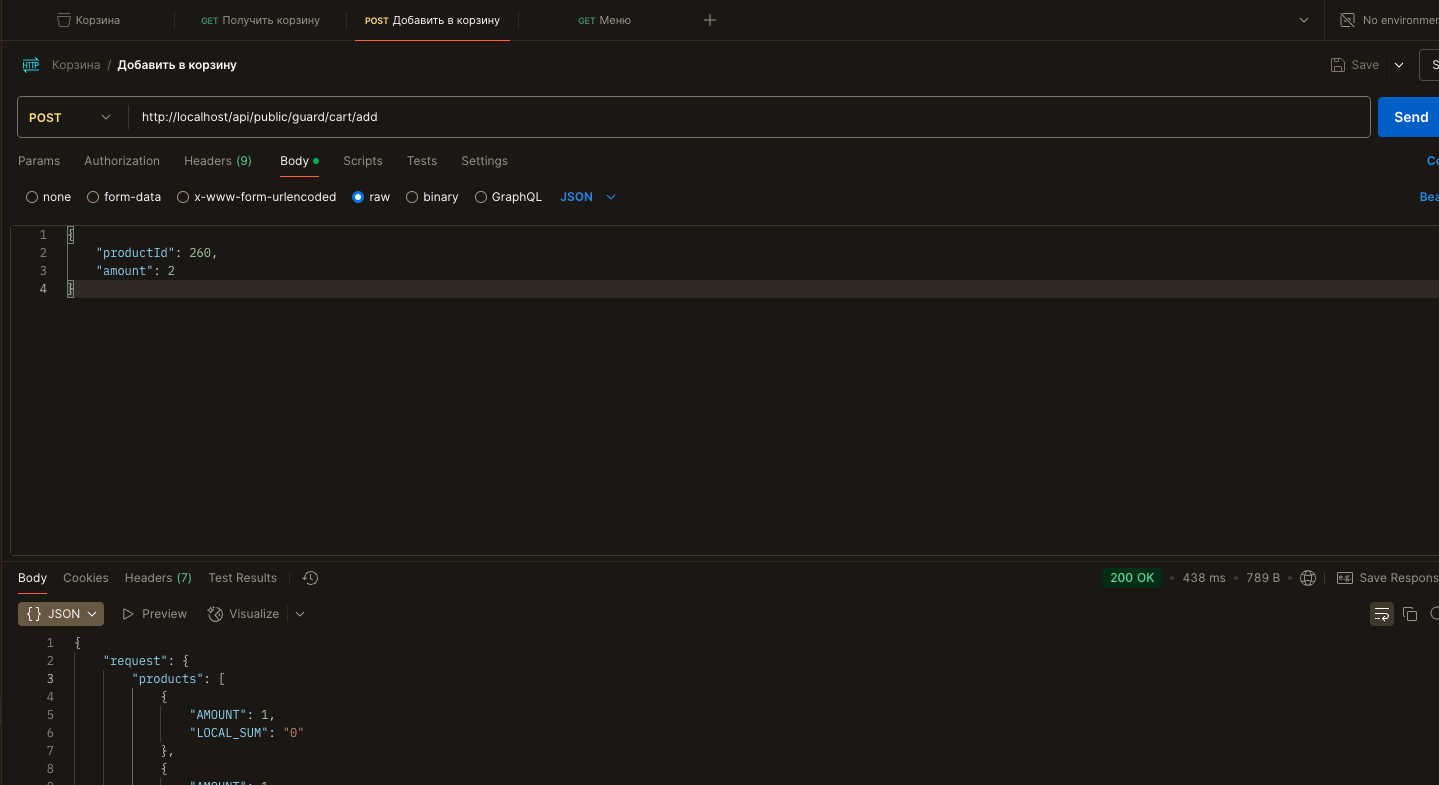1439x785 pixels.
Task: Select the binary body type
Action: pos(432,197)
